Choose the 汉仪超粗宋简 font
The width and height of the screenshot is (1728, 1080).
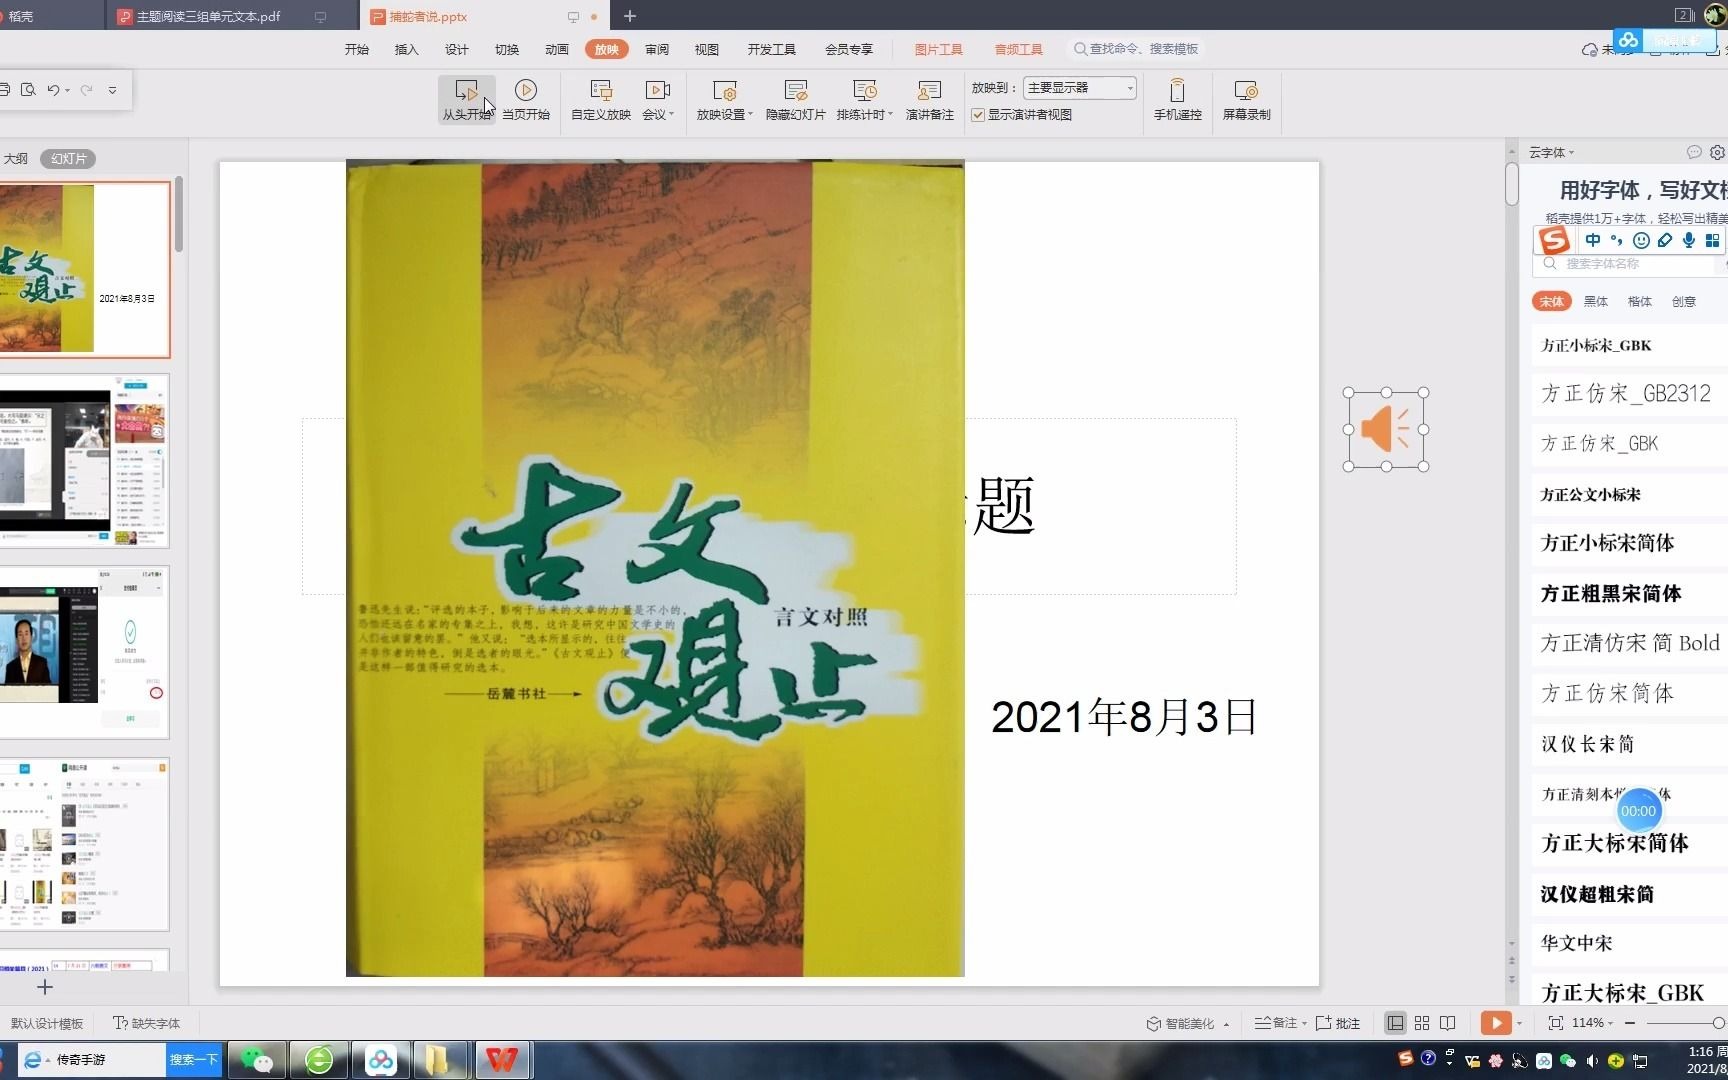click(x=1629, y=894)
